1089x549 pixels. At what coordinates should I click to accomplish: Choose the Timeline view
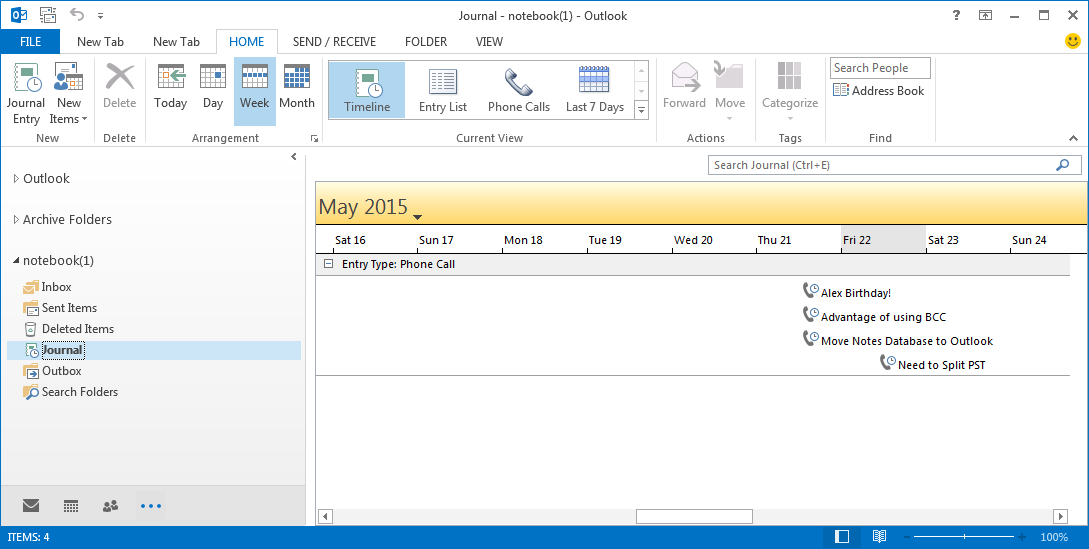367,90
